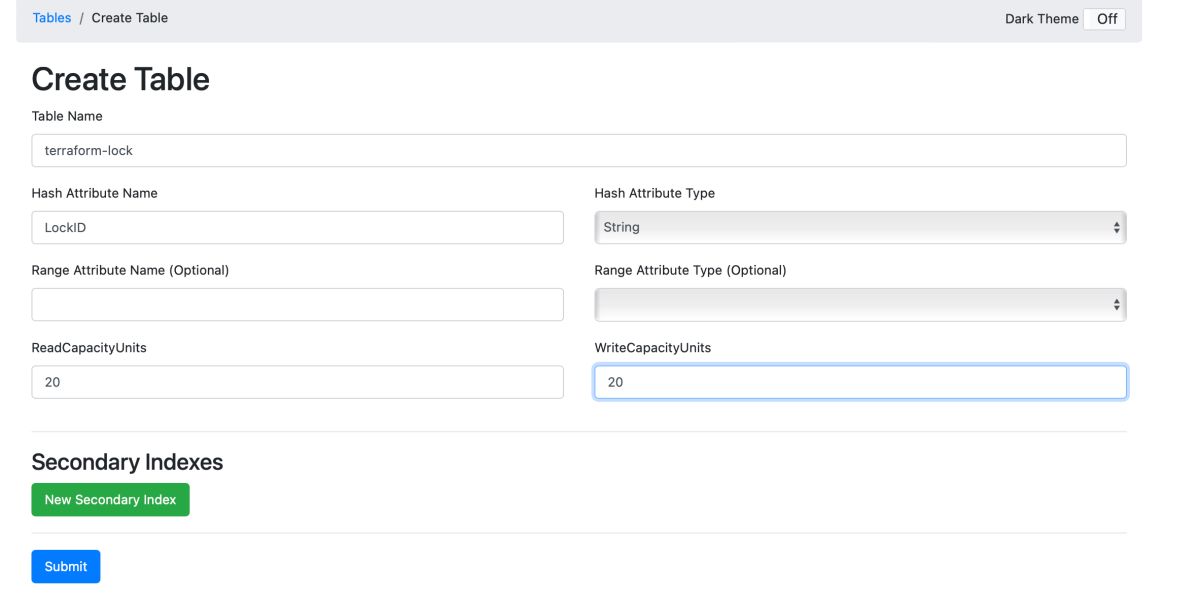Go back via the Tables breadcrumb link
Image resolution: width=1200 pixels, height=598 pixels.
tap(52, 18)
